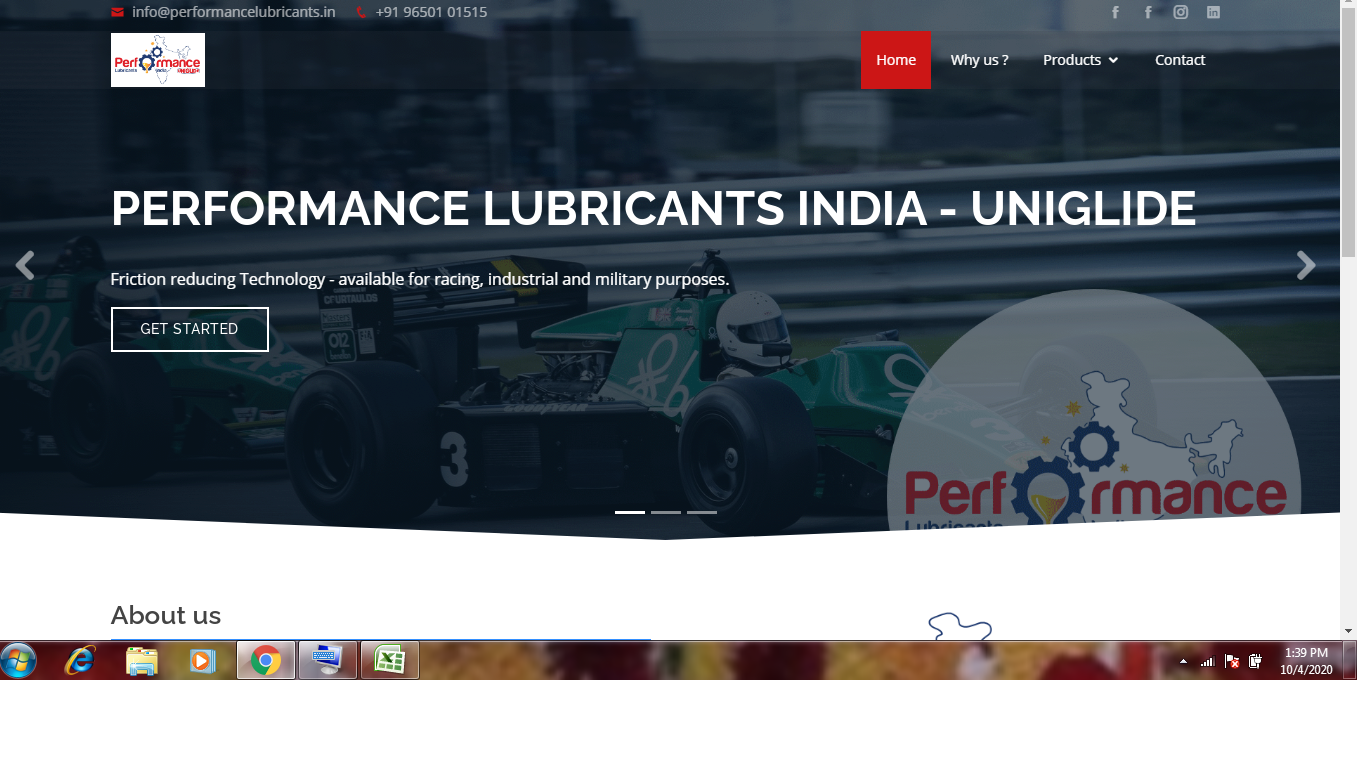The width and height of the screenshot is (1366, 768).
Task: Open the Home menu item
Action: pyautogui.click(x=896, y=60)
